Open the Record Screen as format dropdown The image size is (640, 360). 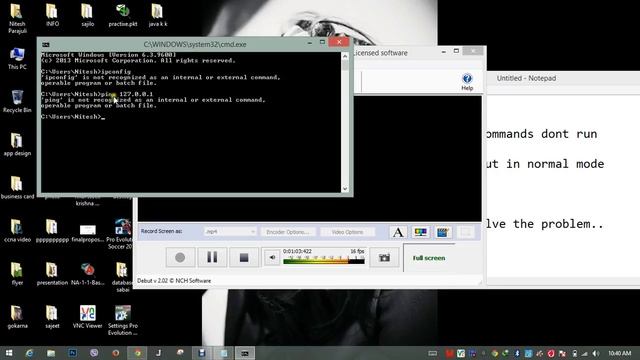coord(230,231)
